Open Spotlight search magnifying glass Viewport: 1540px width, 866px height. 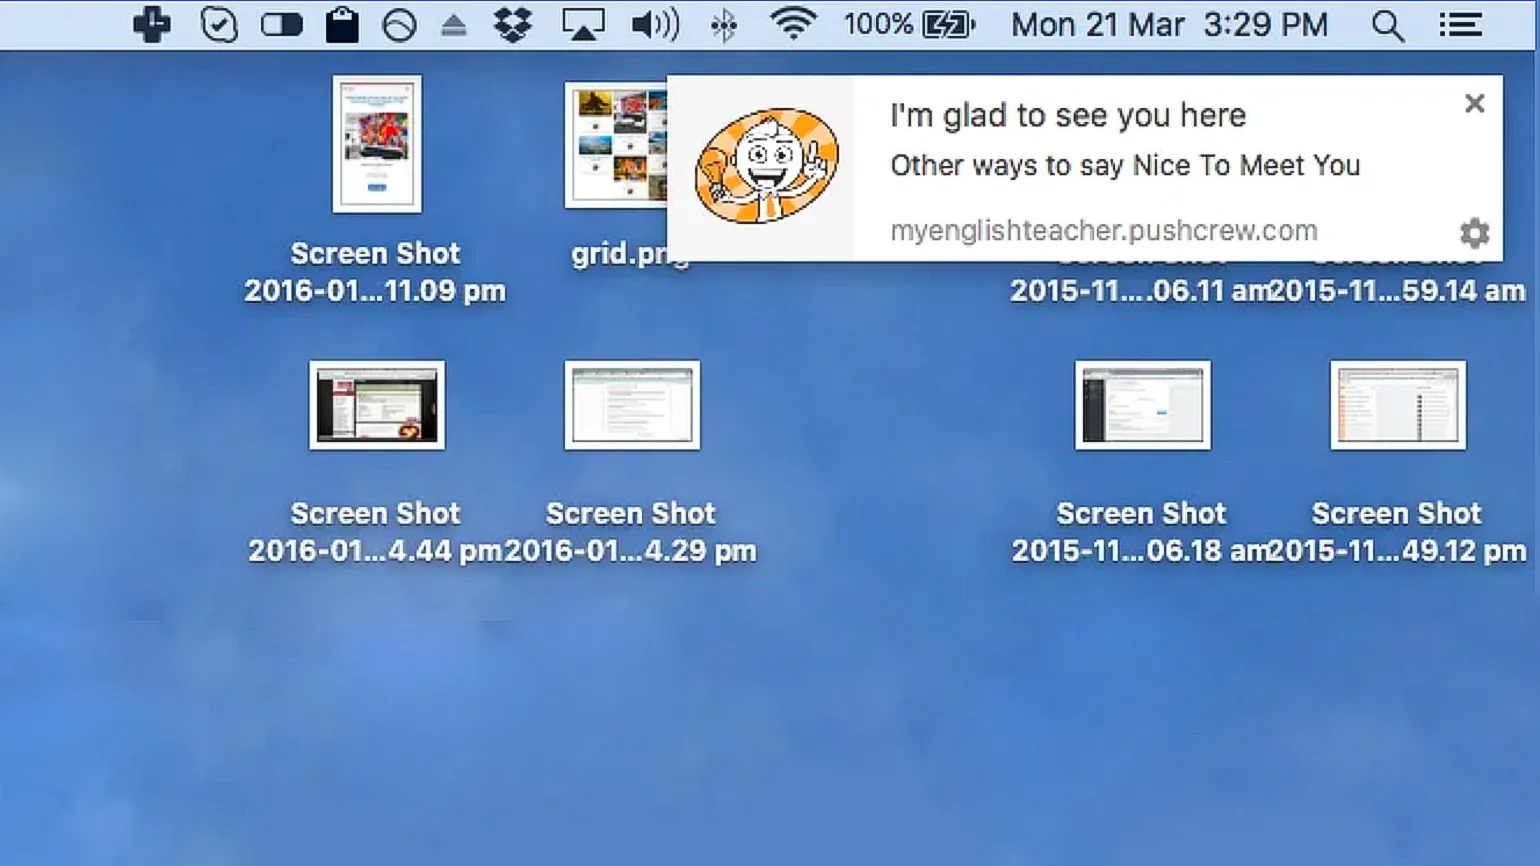pos(1387,26)
